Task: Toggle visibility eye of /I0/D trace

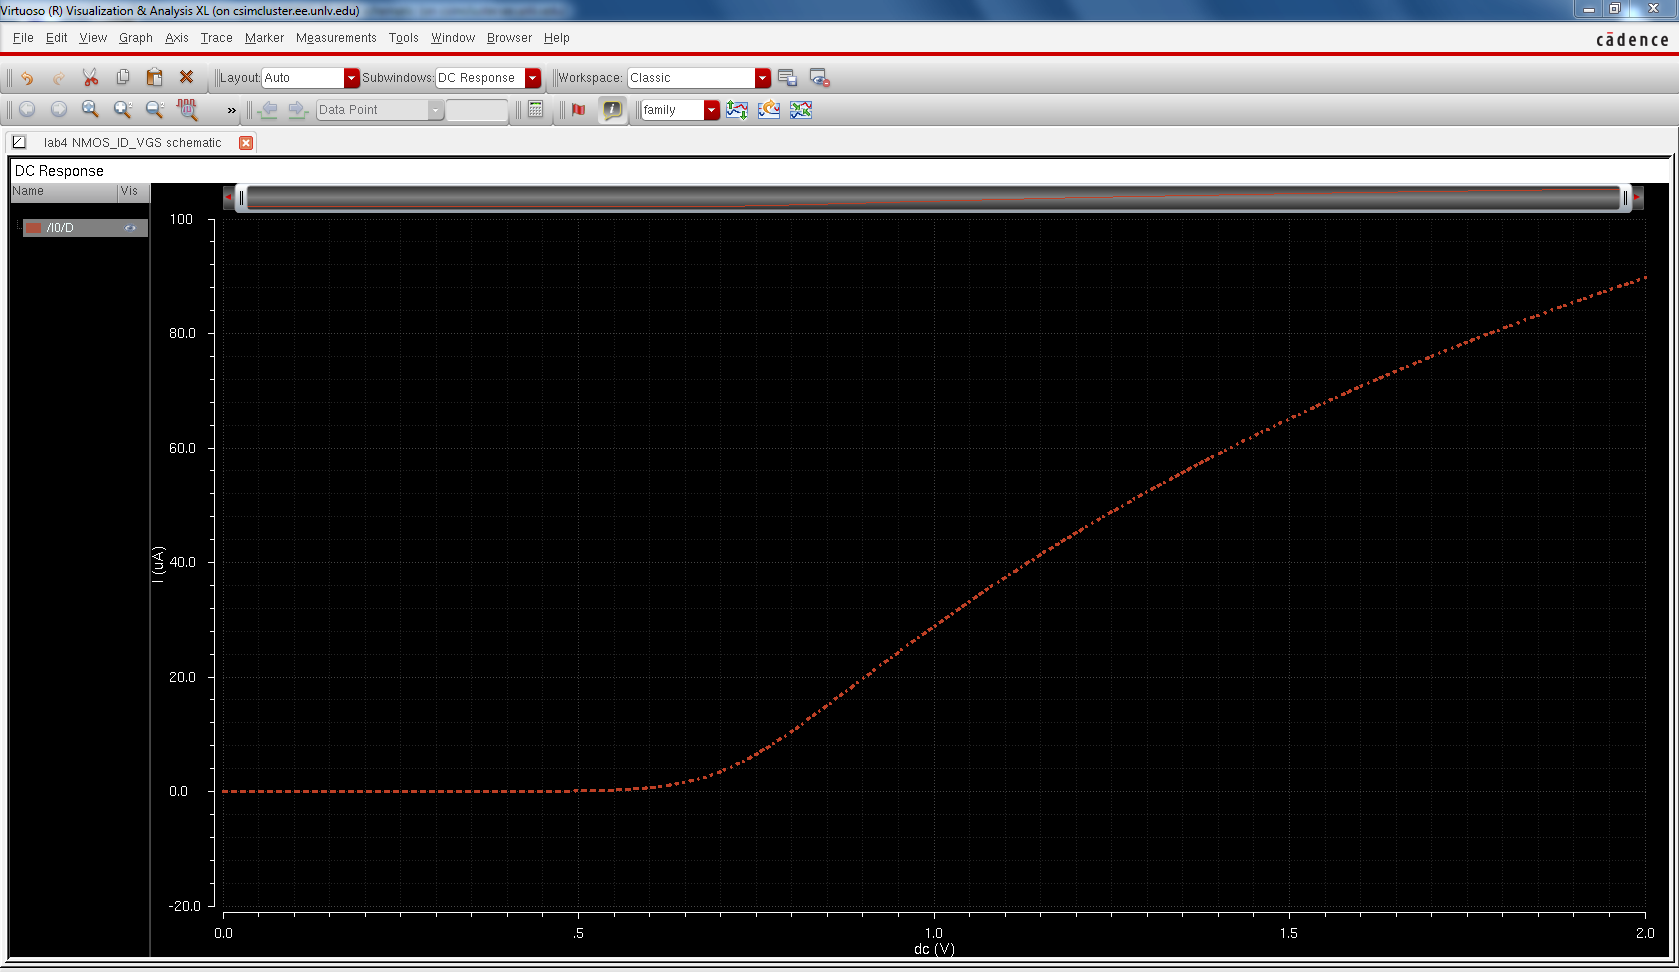Action: click(x=130, y=228)
